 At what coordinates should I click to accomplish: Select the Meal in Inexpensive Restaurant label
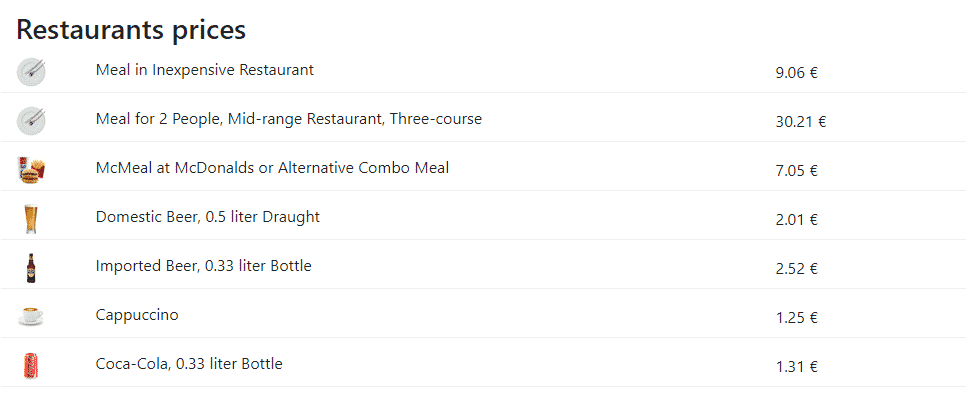[x=205, y=70]
